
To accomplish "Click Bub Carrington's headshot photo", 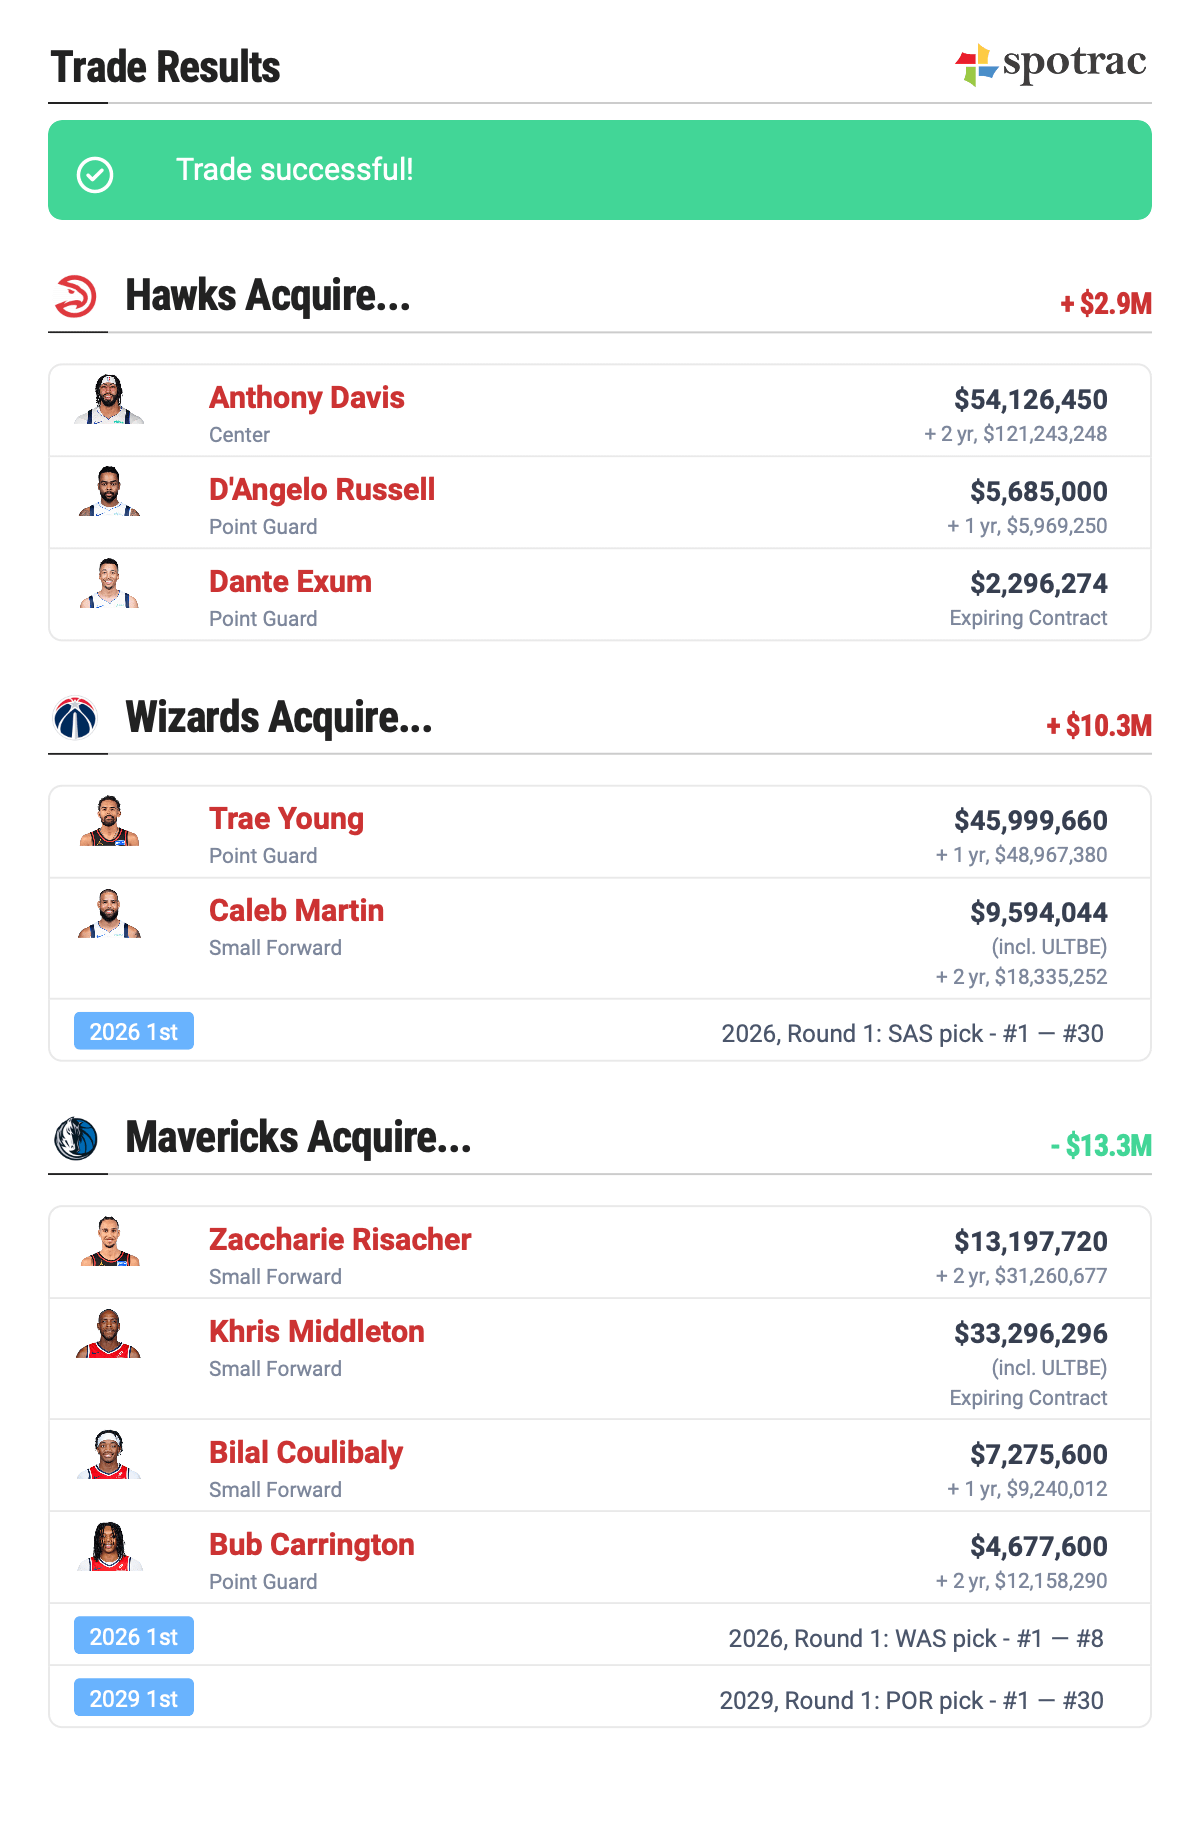I will [109, 1547].
